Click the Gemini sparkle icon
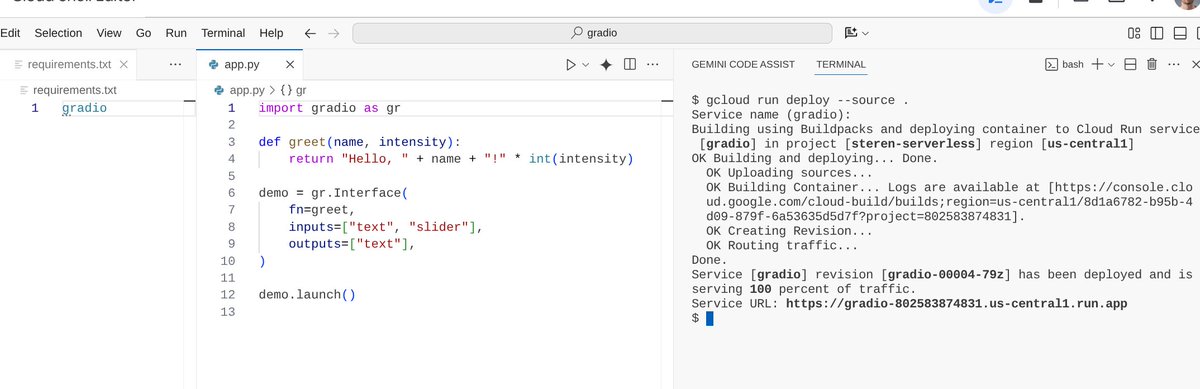 click(x=605, y=65)
